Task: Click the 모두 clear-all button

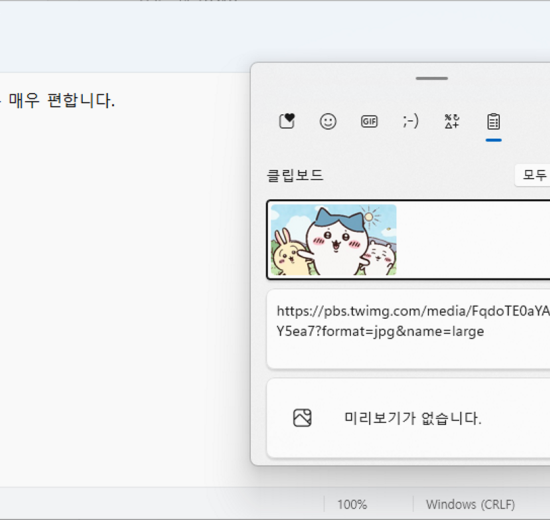Action: coord(533,175)
